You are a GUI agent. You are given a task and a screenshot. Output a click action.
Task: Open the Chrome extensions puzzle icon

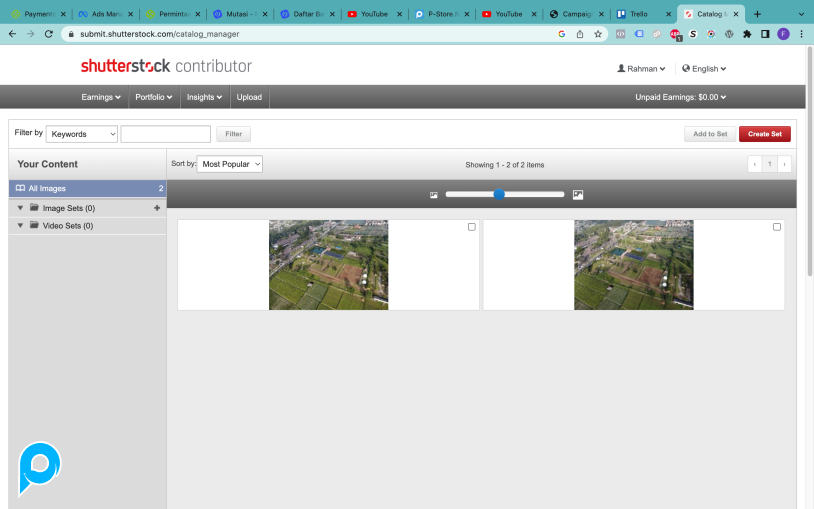[747, 33]
